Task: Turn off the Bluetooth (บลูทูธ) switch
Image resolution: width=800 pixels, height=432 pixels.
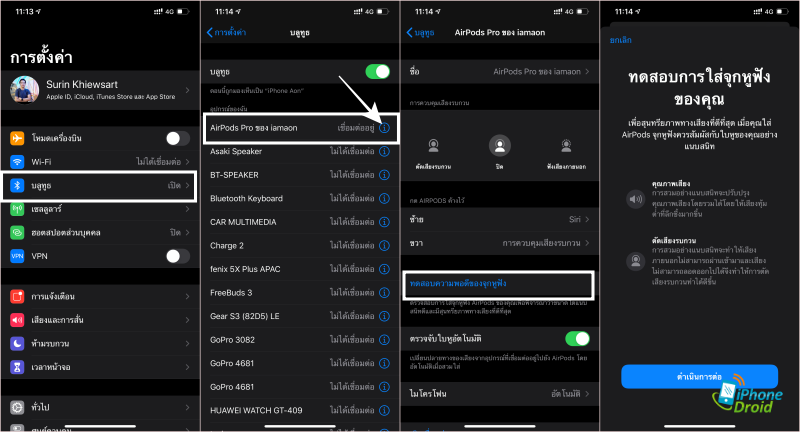Action: click(x=378, y=72)
